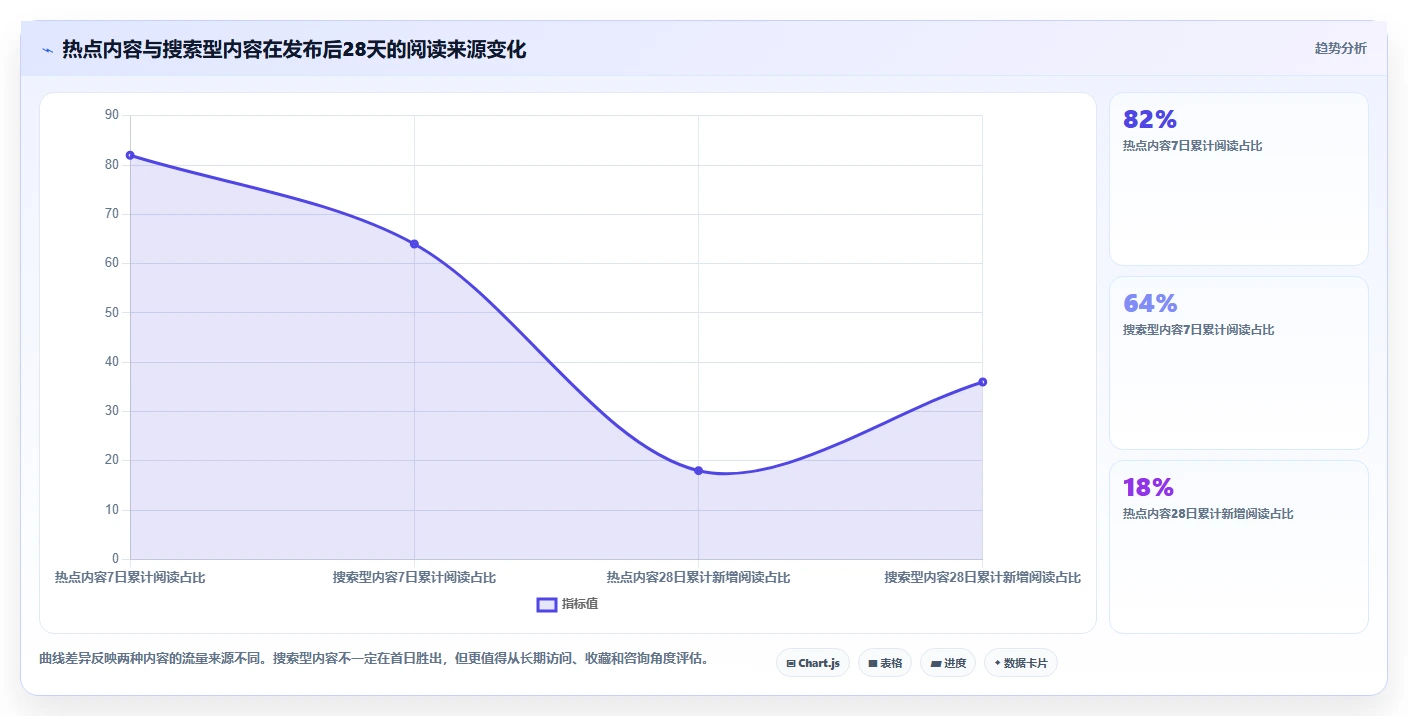Click card caption 热点内容7日累计阅读占比 under 82%
The width and height of the screenshot is (1408, 716).
(1193, 146)
